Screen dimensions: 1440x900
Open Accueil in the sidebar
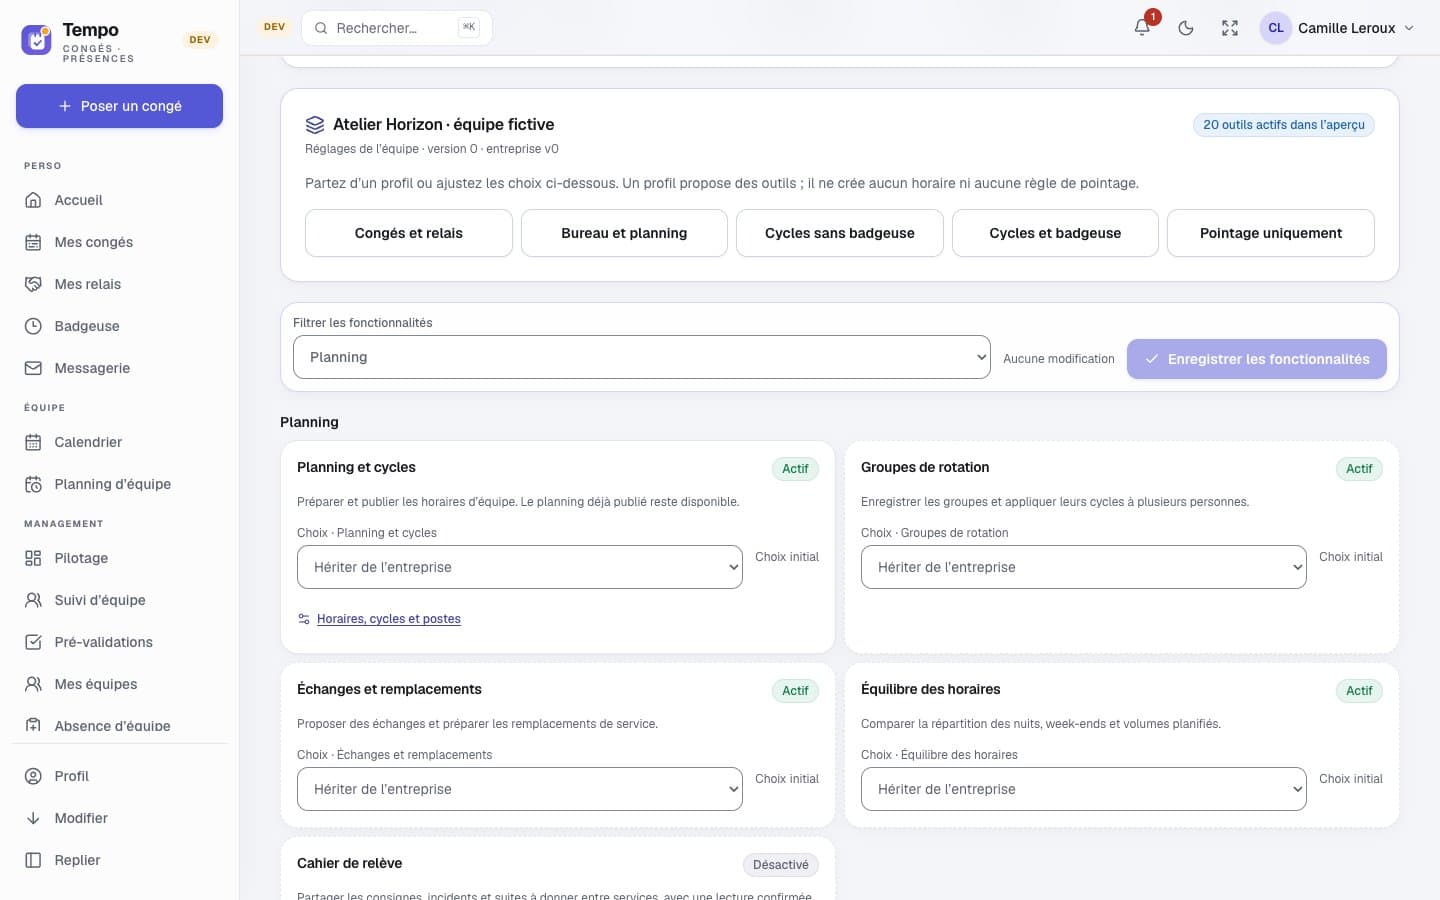(x=119, y=200)
